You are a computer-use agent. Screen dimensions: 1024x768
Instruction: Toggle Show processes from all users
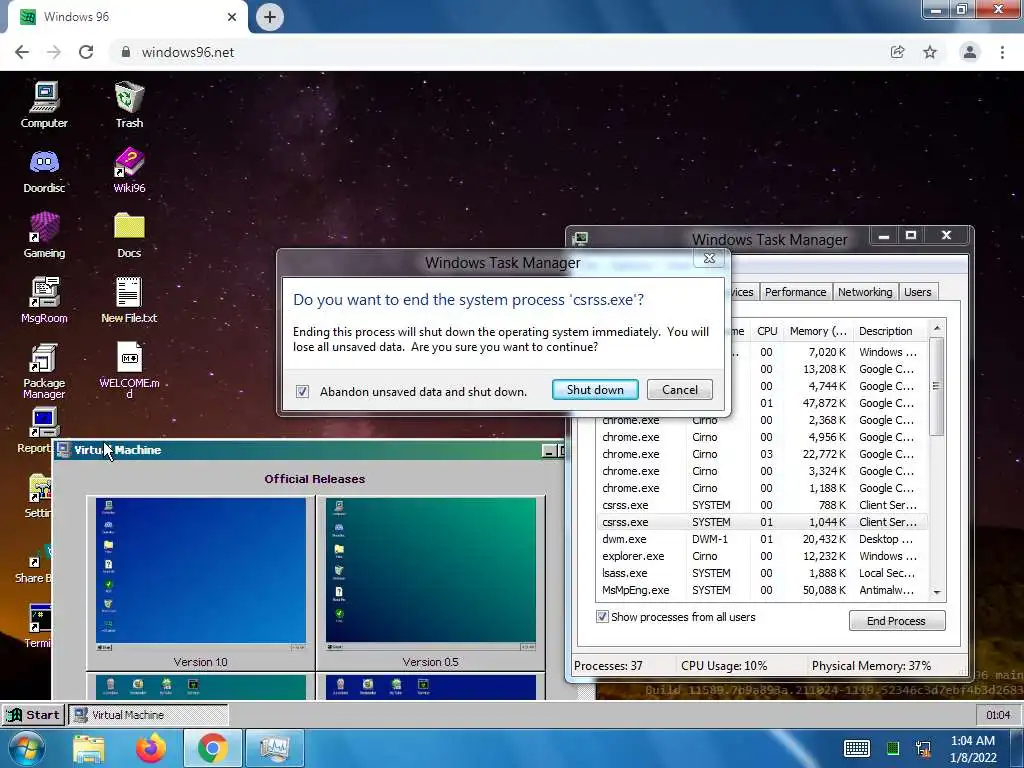(602, 616)
